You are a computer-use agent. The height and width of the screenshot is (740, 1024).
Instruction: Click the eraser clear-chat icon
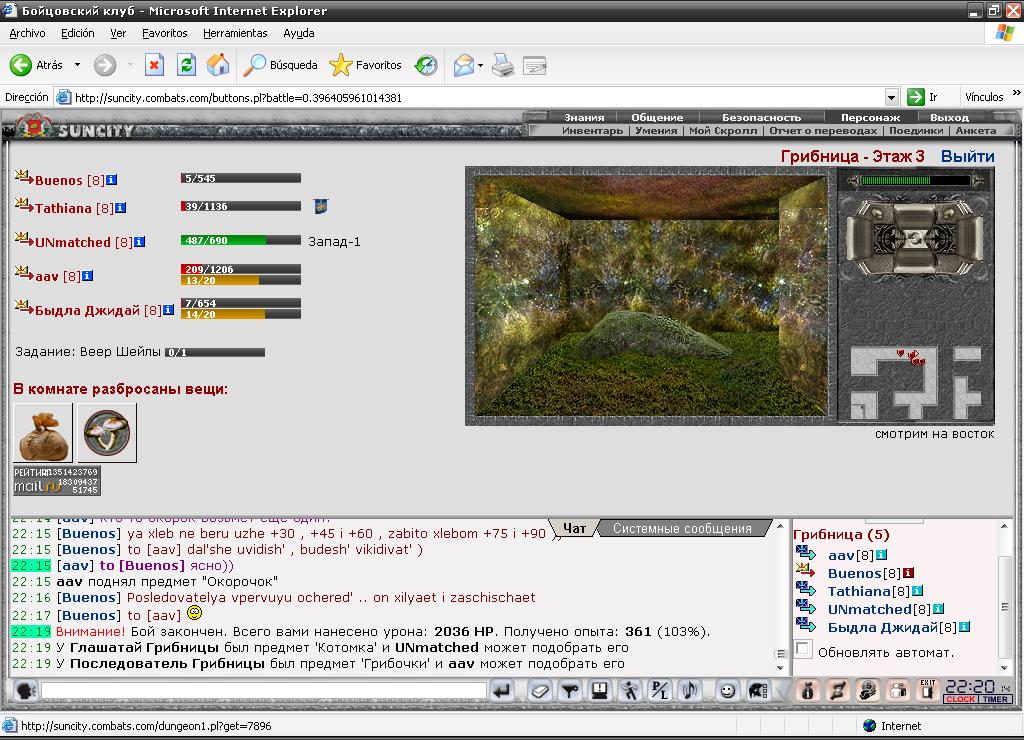click(539, 690)
